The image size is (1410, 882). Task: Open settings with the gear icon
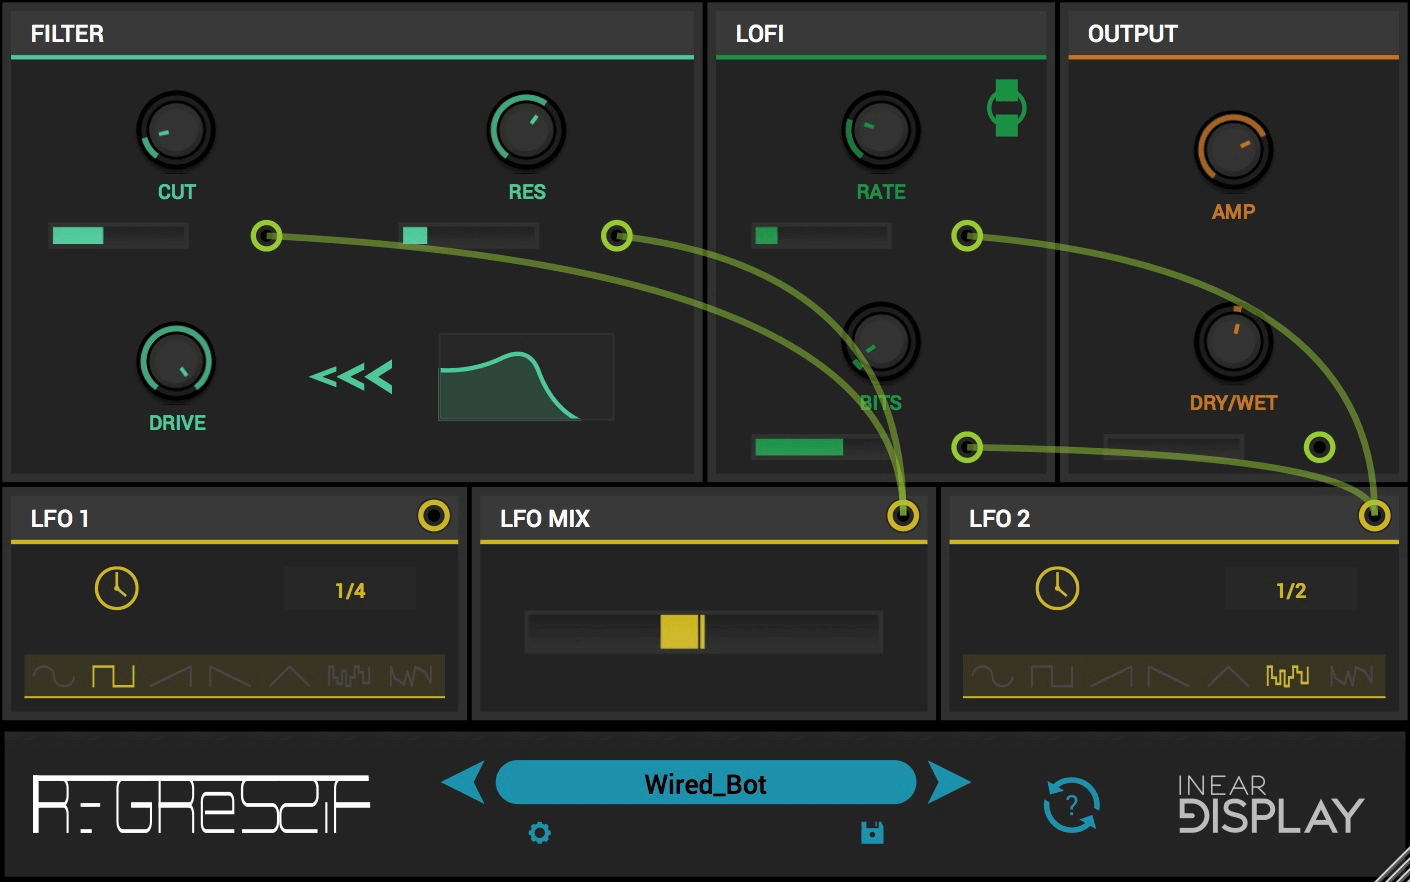(540, 833)
